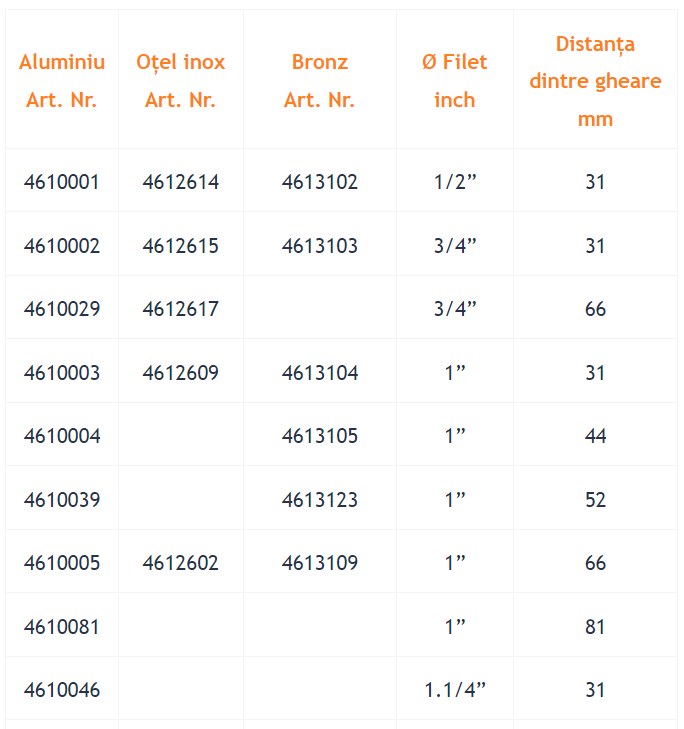Viewport: 684px width, 729px height.
Task: Click the 1/2” thread size cell
Action: coord(455,182)
